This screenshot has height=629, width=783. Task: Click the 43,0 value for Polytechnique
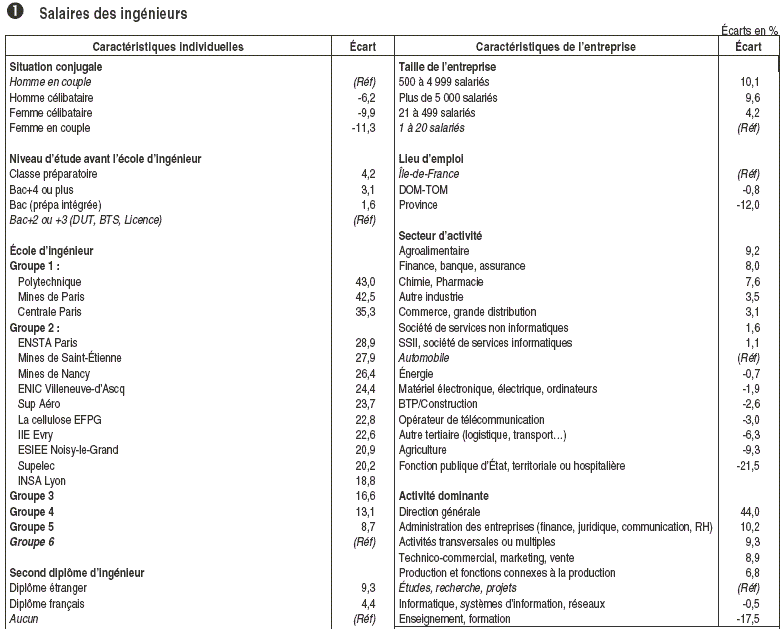(x=366, y=282)
